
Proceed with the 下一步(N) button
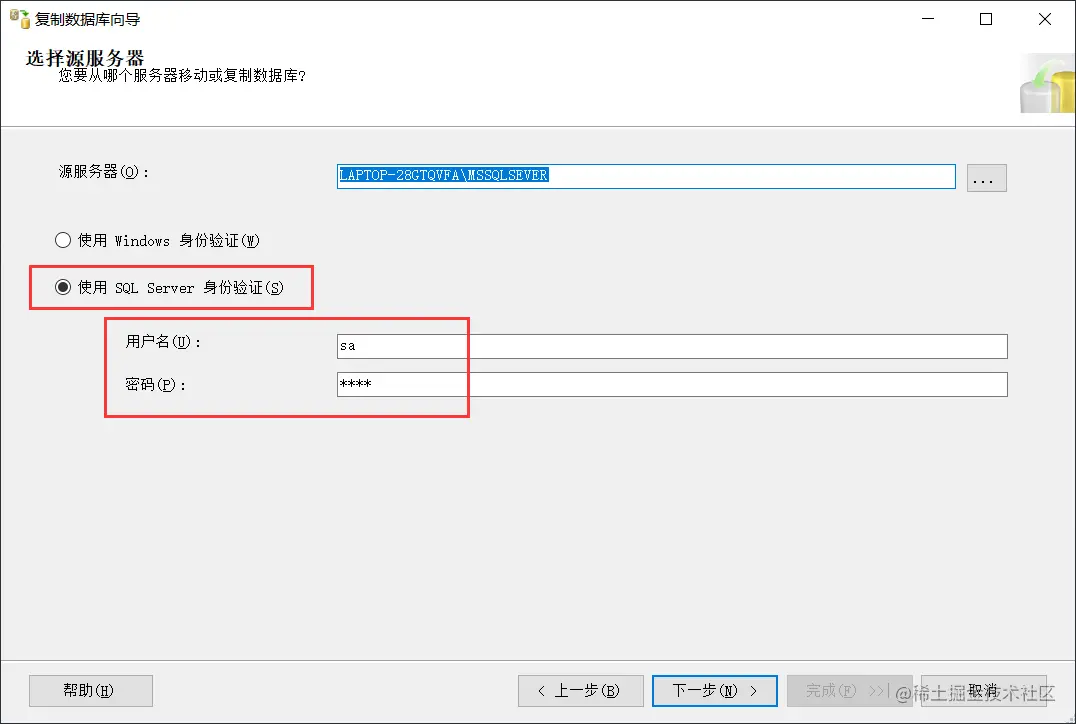714,690
